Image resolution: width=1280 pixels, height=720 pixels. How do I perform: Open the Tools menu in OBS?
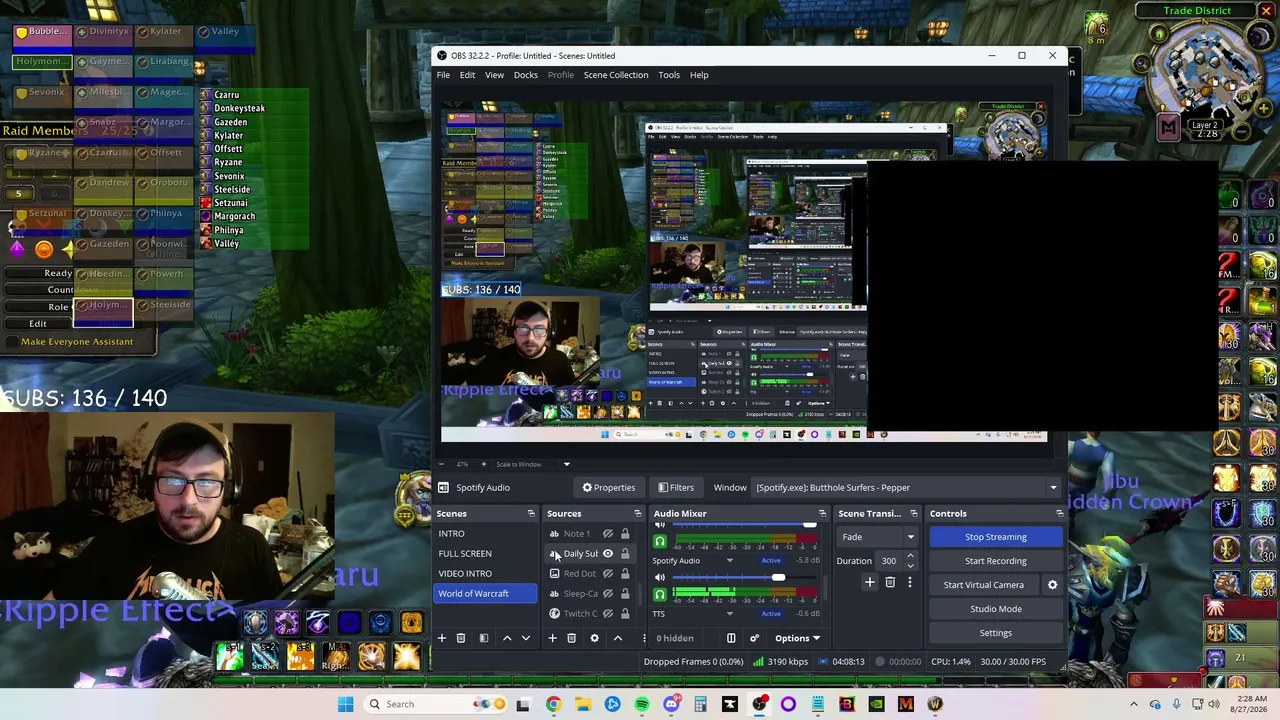click(x=669, y=75)
